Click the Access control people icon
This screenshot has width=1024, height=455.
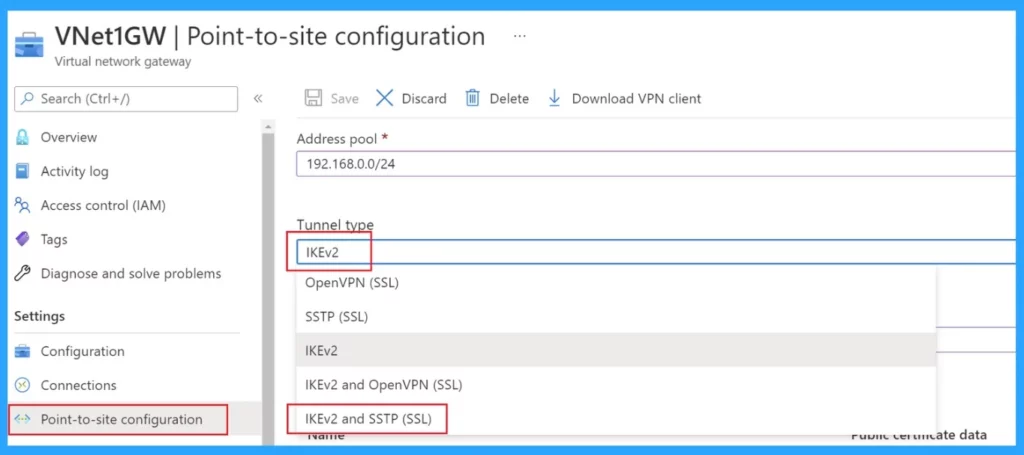pos(23,206)
